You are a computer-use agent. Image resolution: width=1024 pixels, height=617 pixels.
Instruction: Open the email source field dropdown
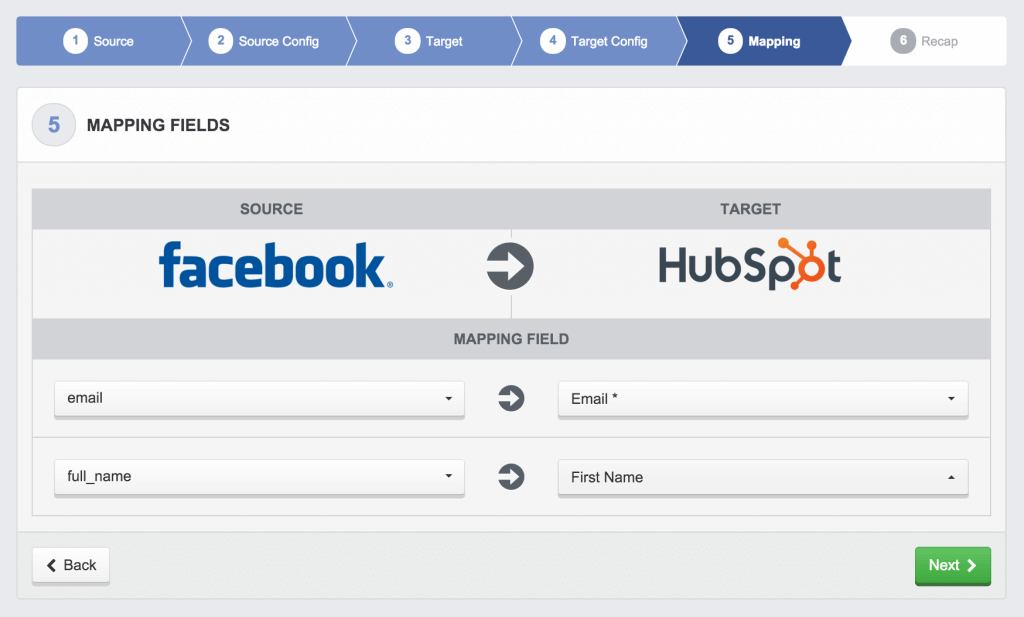click(x=259, y=399)
